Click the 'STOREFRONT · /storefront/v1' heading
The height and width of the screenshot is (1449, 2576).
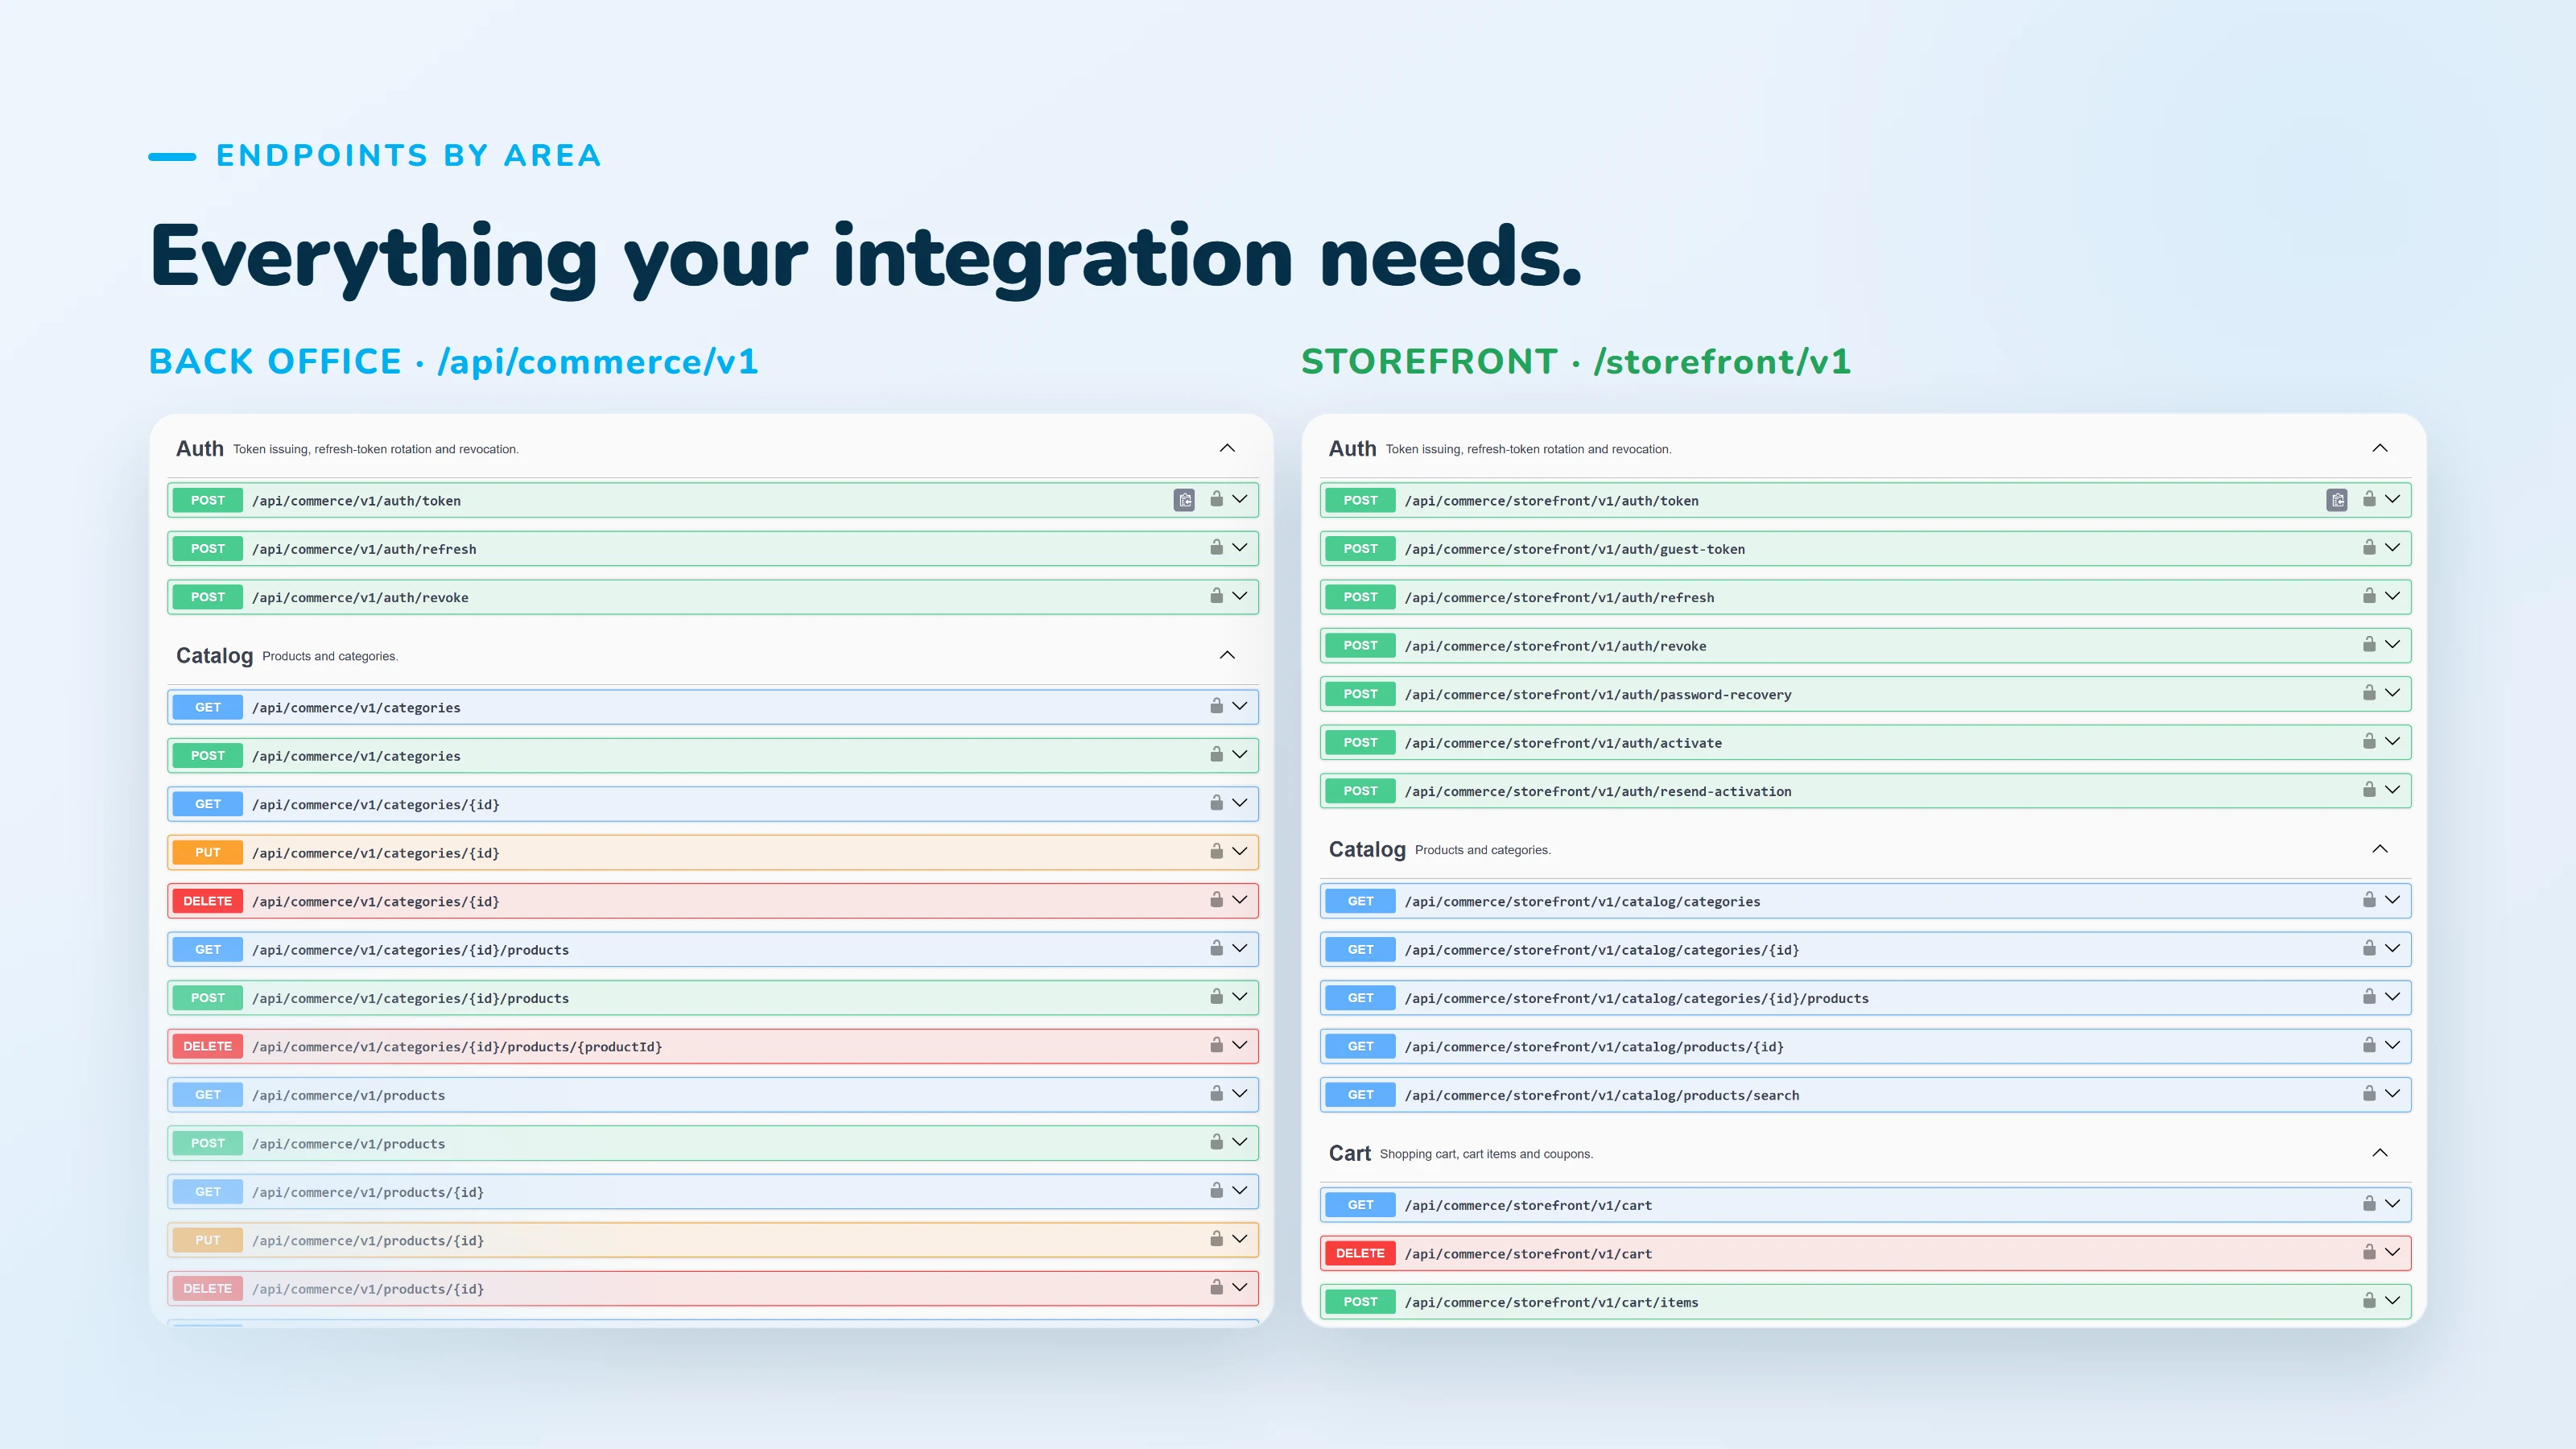tap(1576, 361)
